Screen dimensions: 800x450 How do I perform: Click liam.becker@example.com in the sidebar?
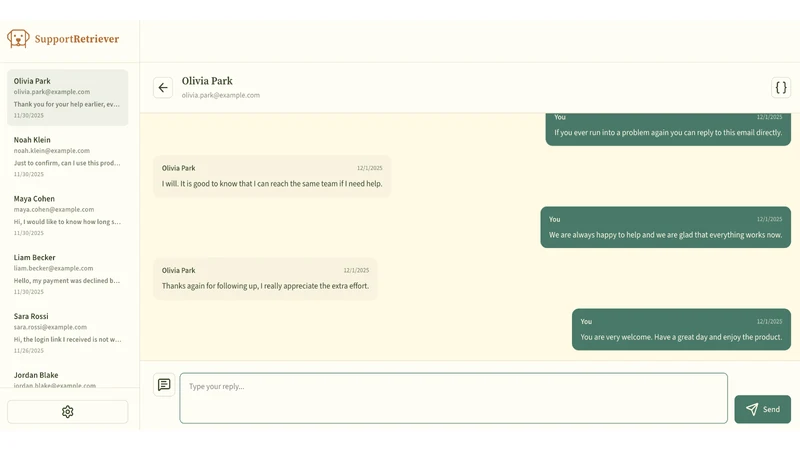tap(53, 268)
